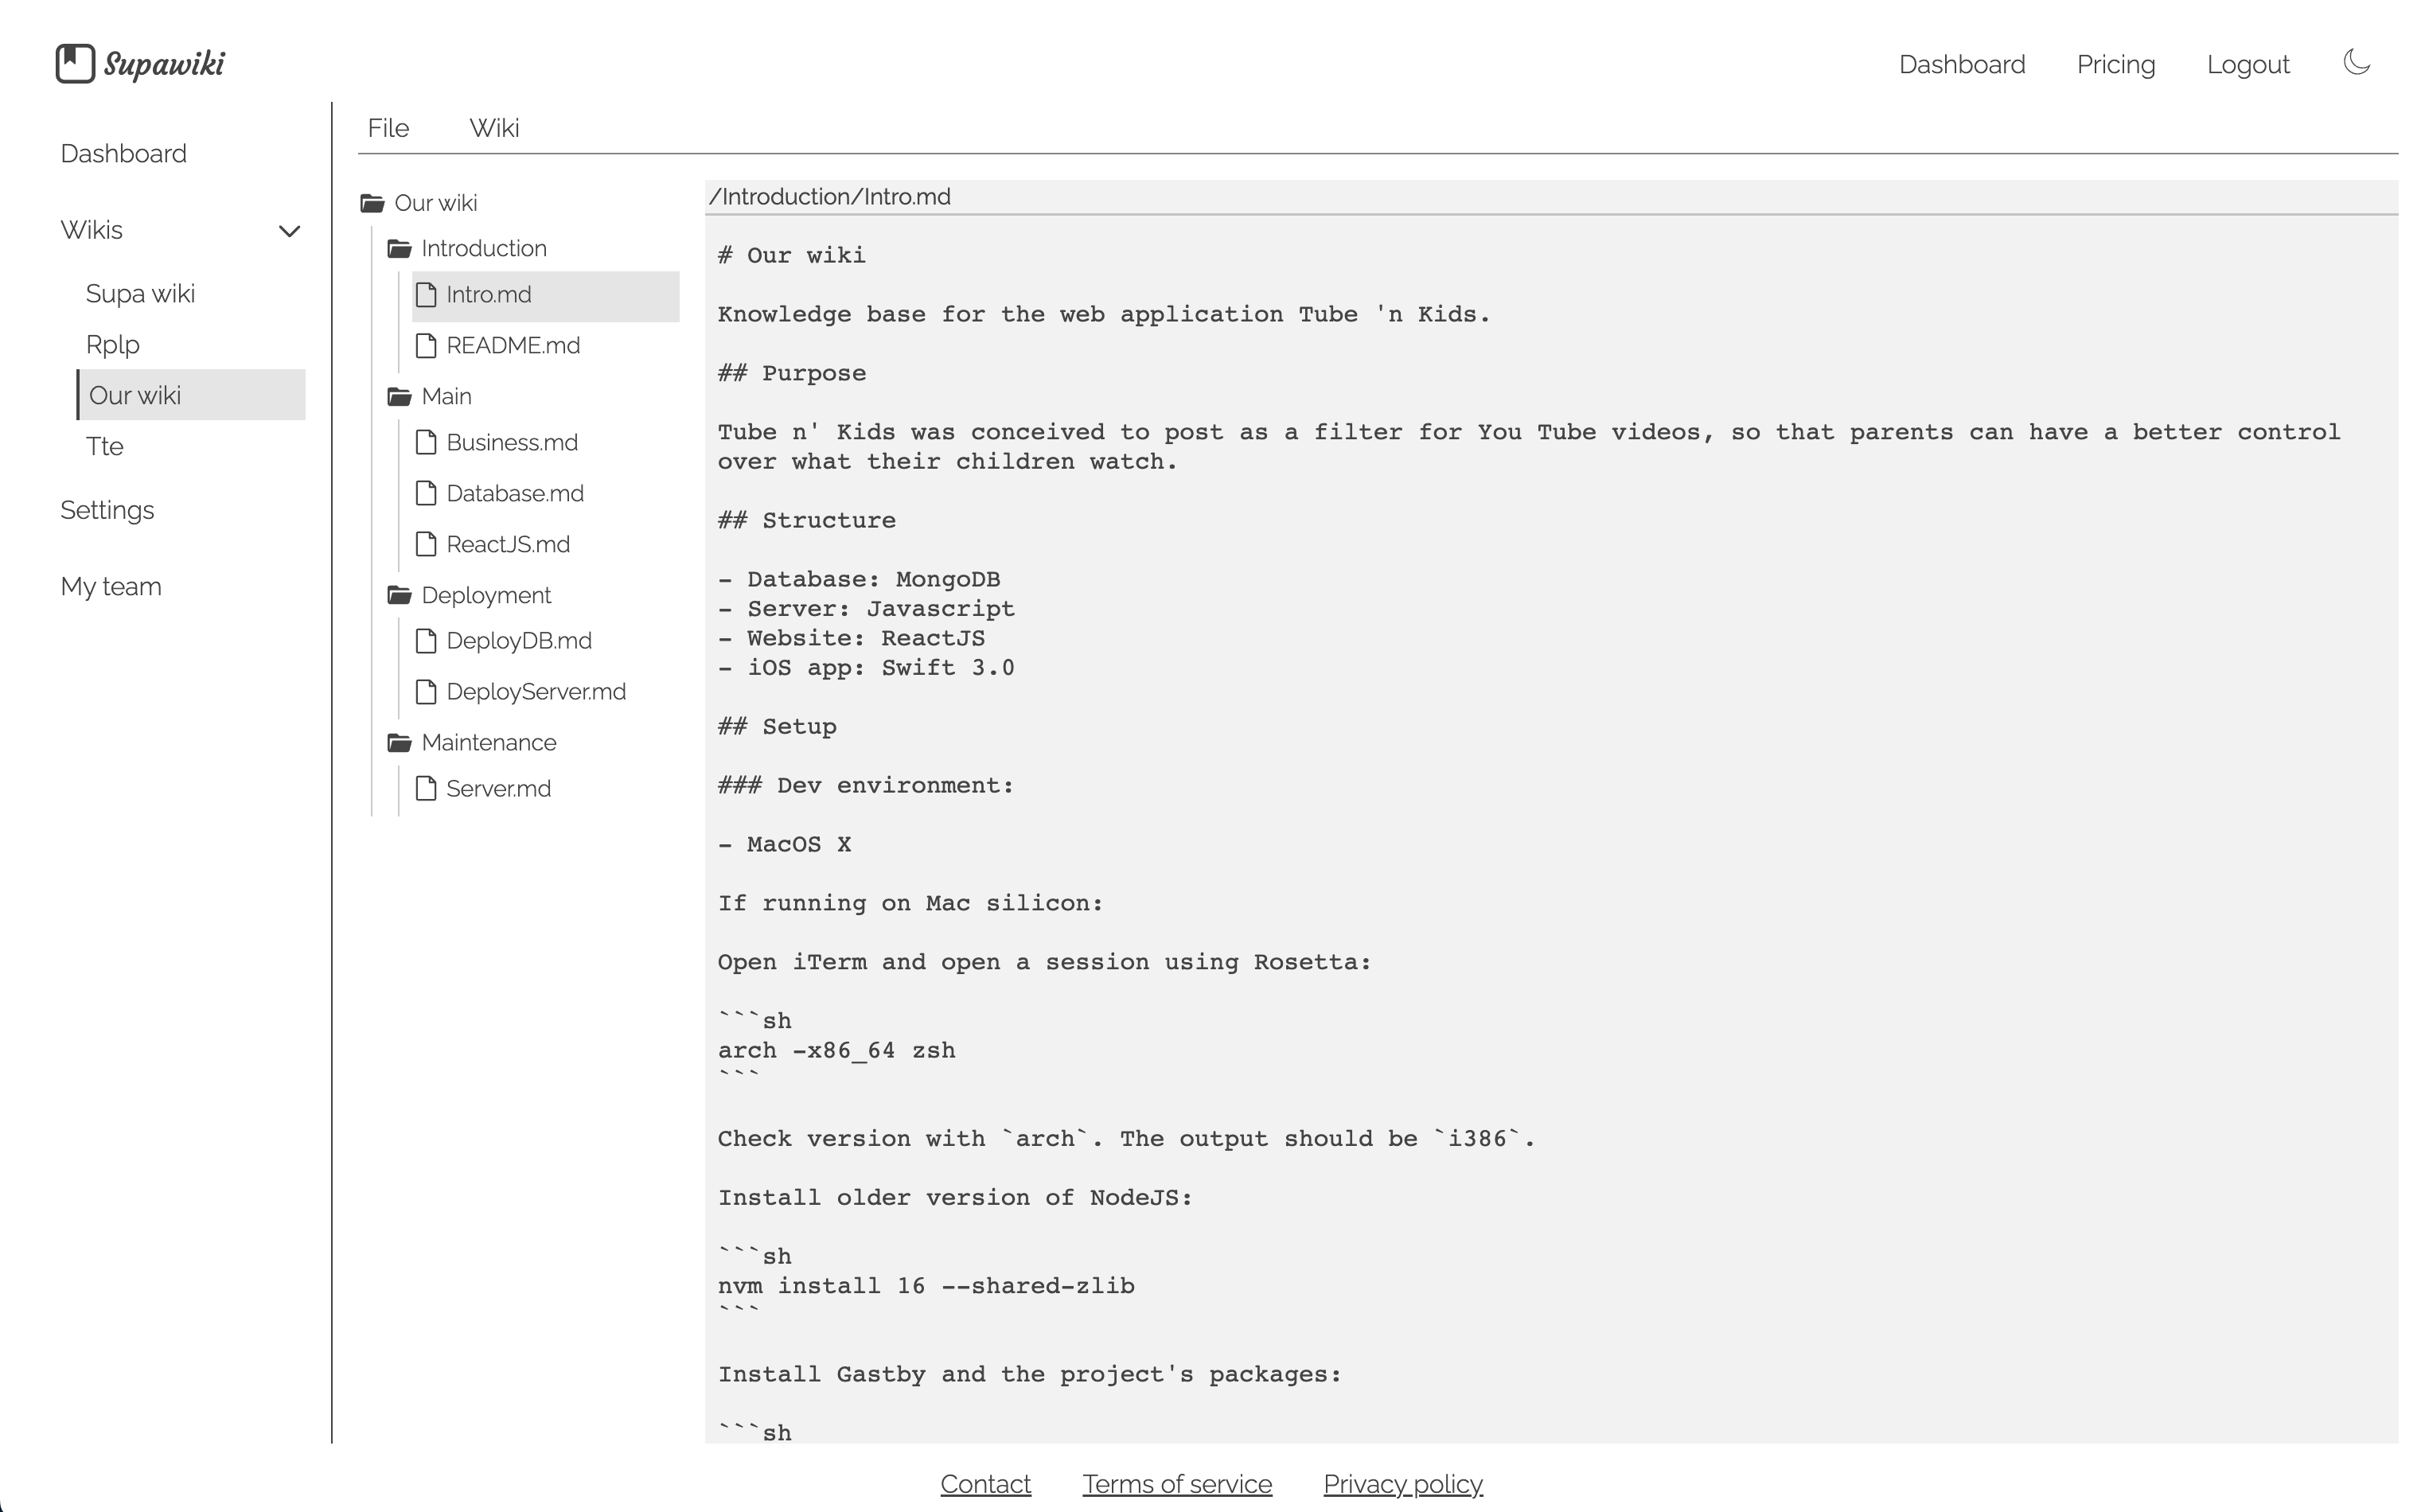Click the '- Database: MongoDB' line
Image resolution: width=2421 pixels, height=1512 pixels.
click(859, 580)
